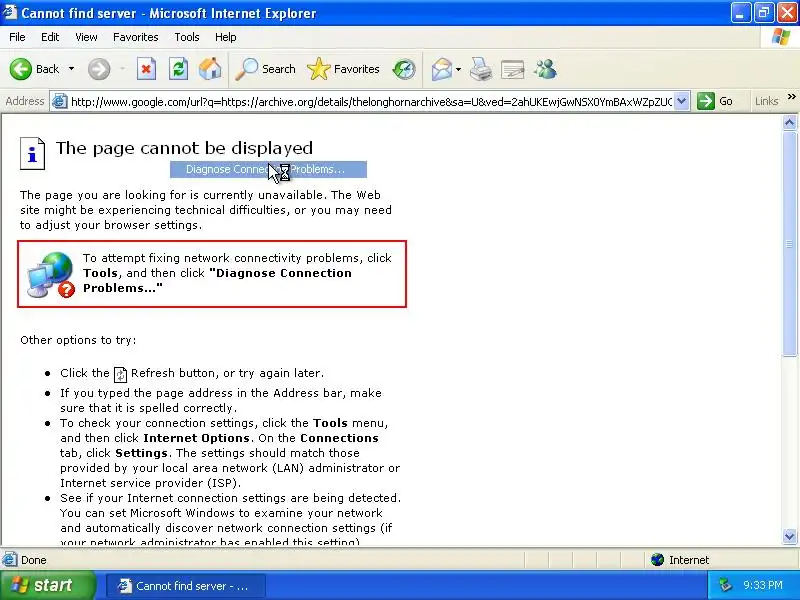Screen dimensions: 800x600
Task: Open the Search toolbar button
Action: coord(265,69)
